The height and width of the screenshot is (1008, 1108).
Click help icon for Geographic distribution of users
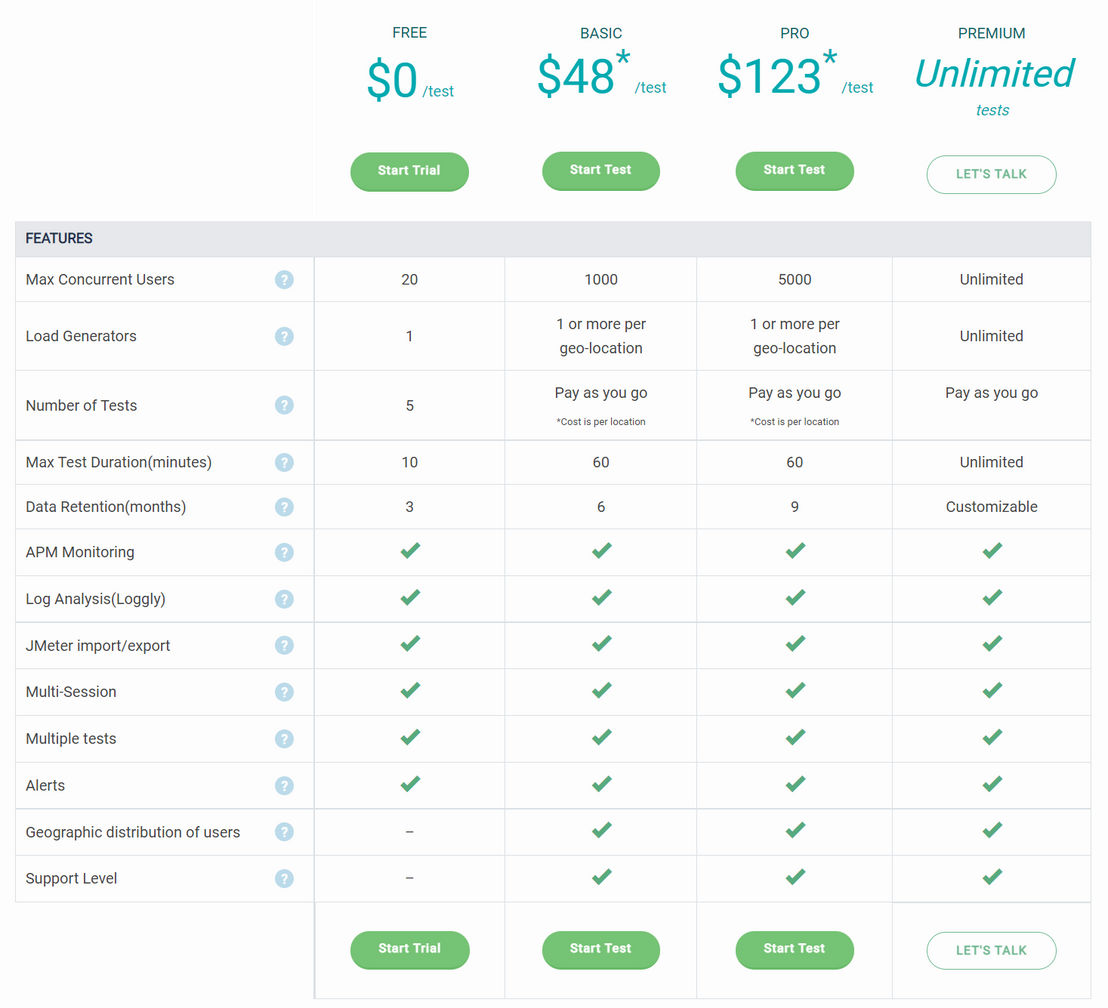tap(284, 833)
